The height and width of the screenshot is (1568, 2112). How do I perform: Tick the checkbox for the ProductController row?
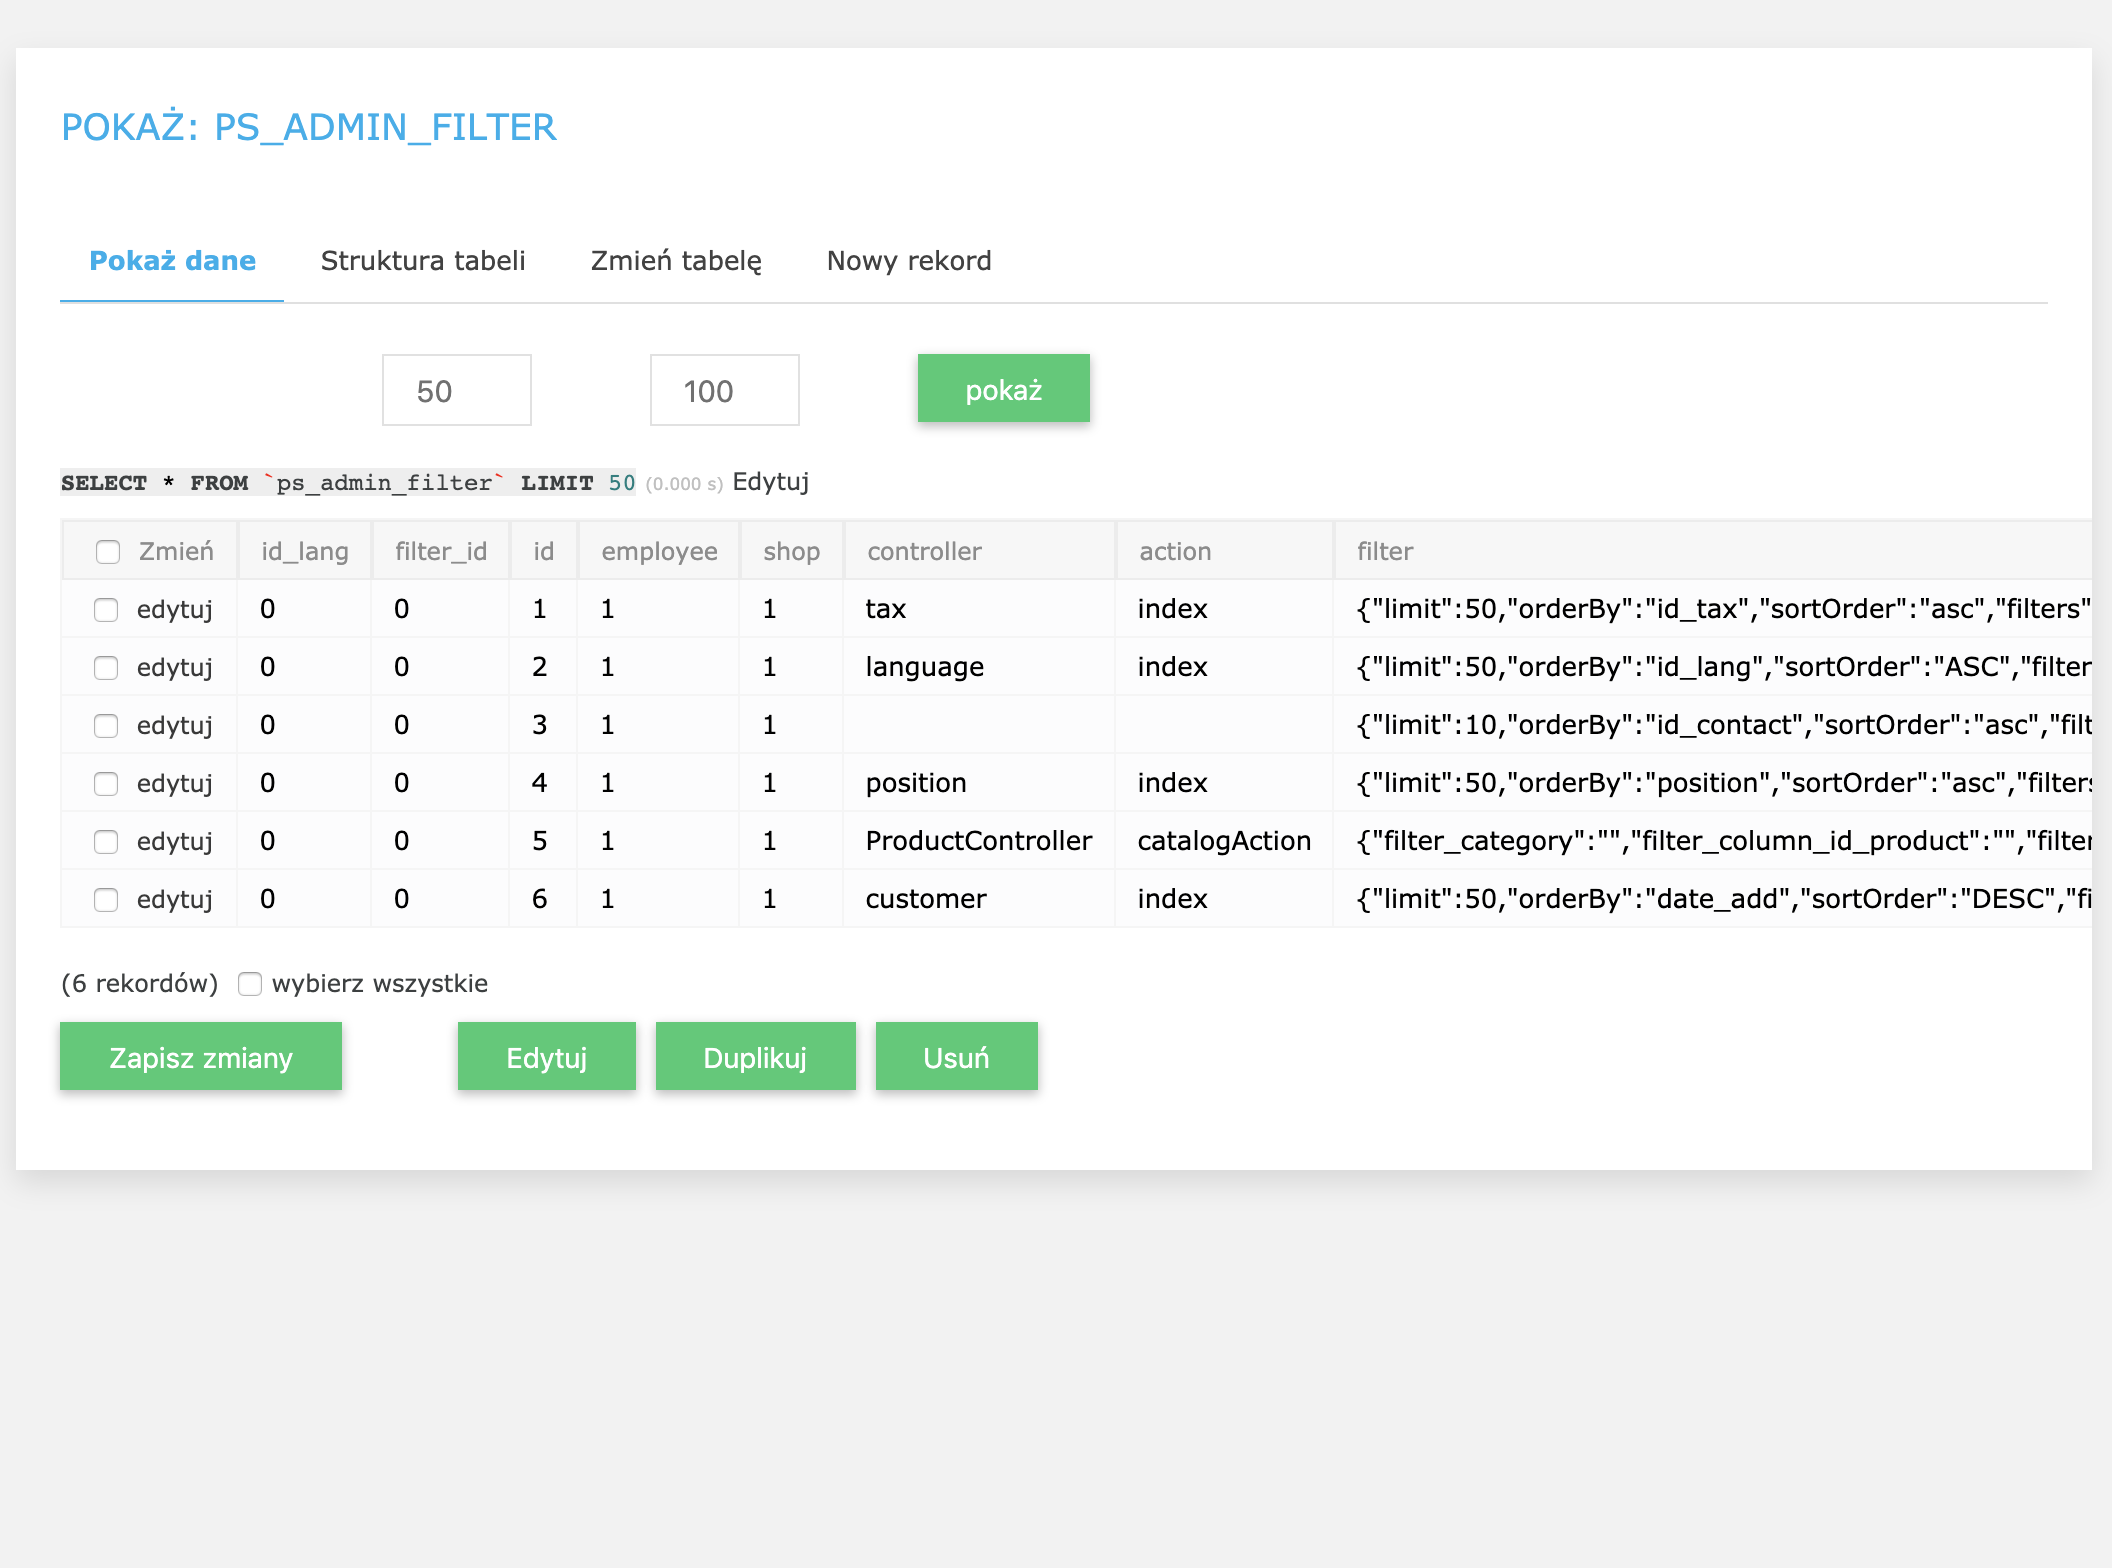coord(106,842)
